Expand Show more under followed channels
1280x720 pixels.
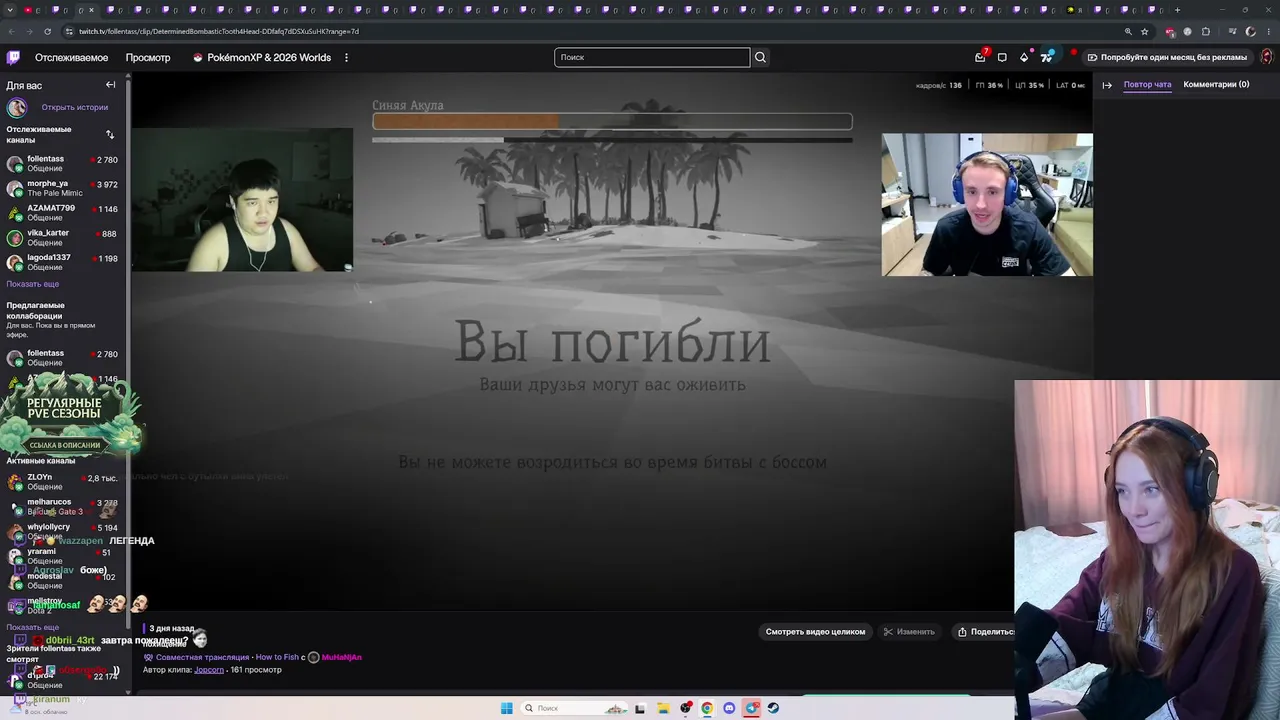[33, 284]
